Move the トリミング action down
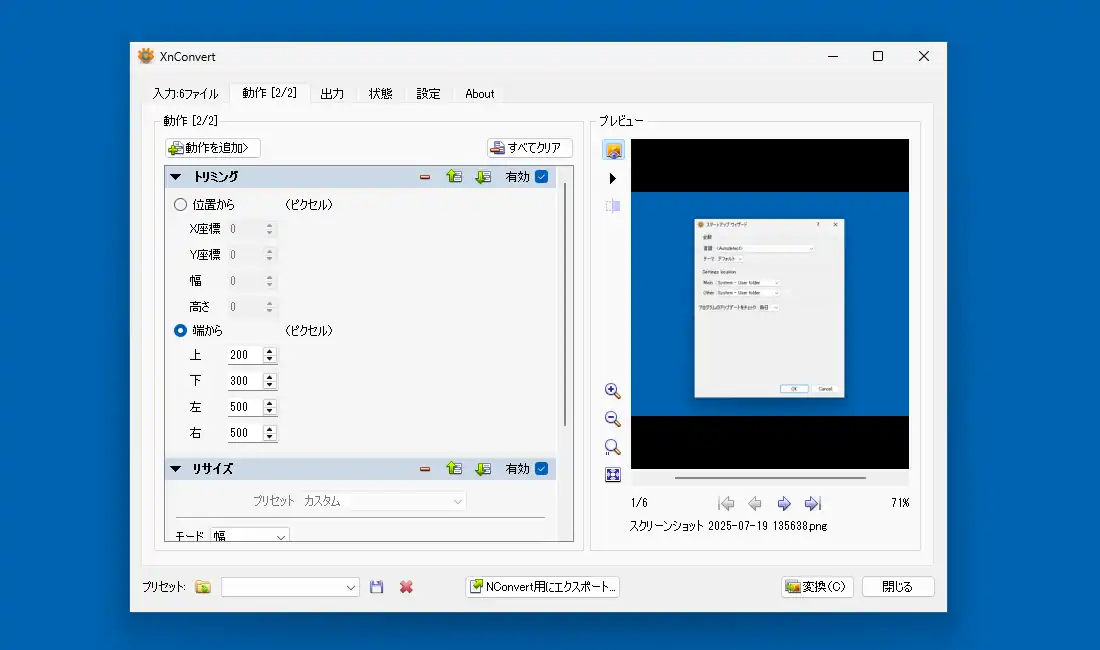This screenshot has width=1100, height=650. pos(483,177)
